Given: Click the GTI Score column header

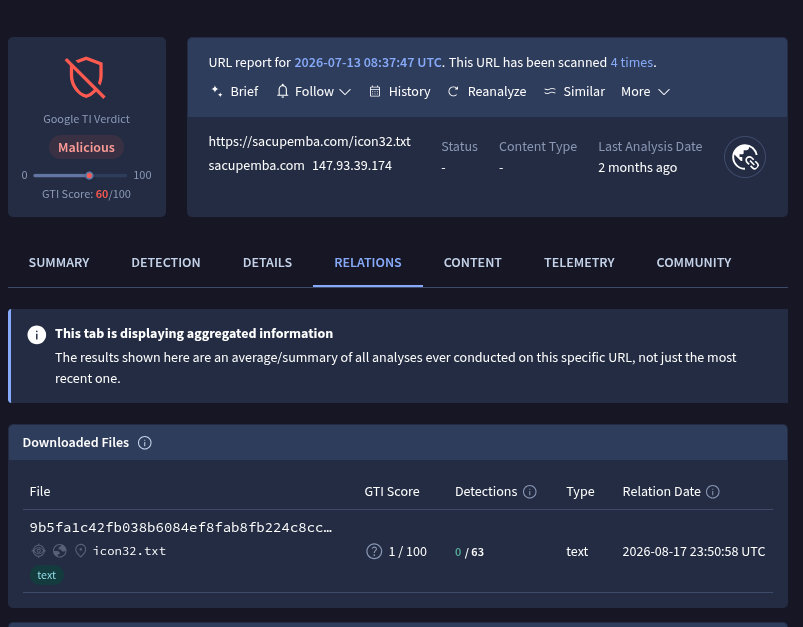Looking at the screenshot, I should (x=392, y=492).
